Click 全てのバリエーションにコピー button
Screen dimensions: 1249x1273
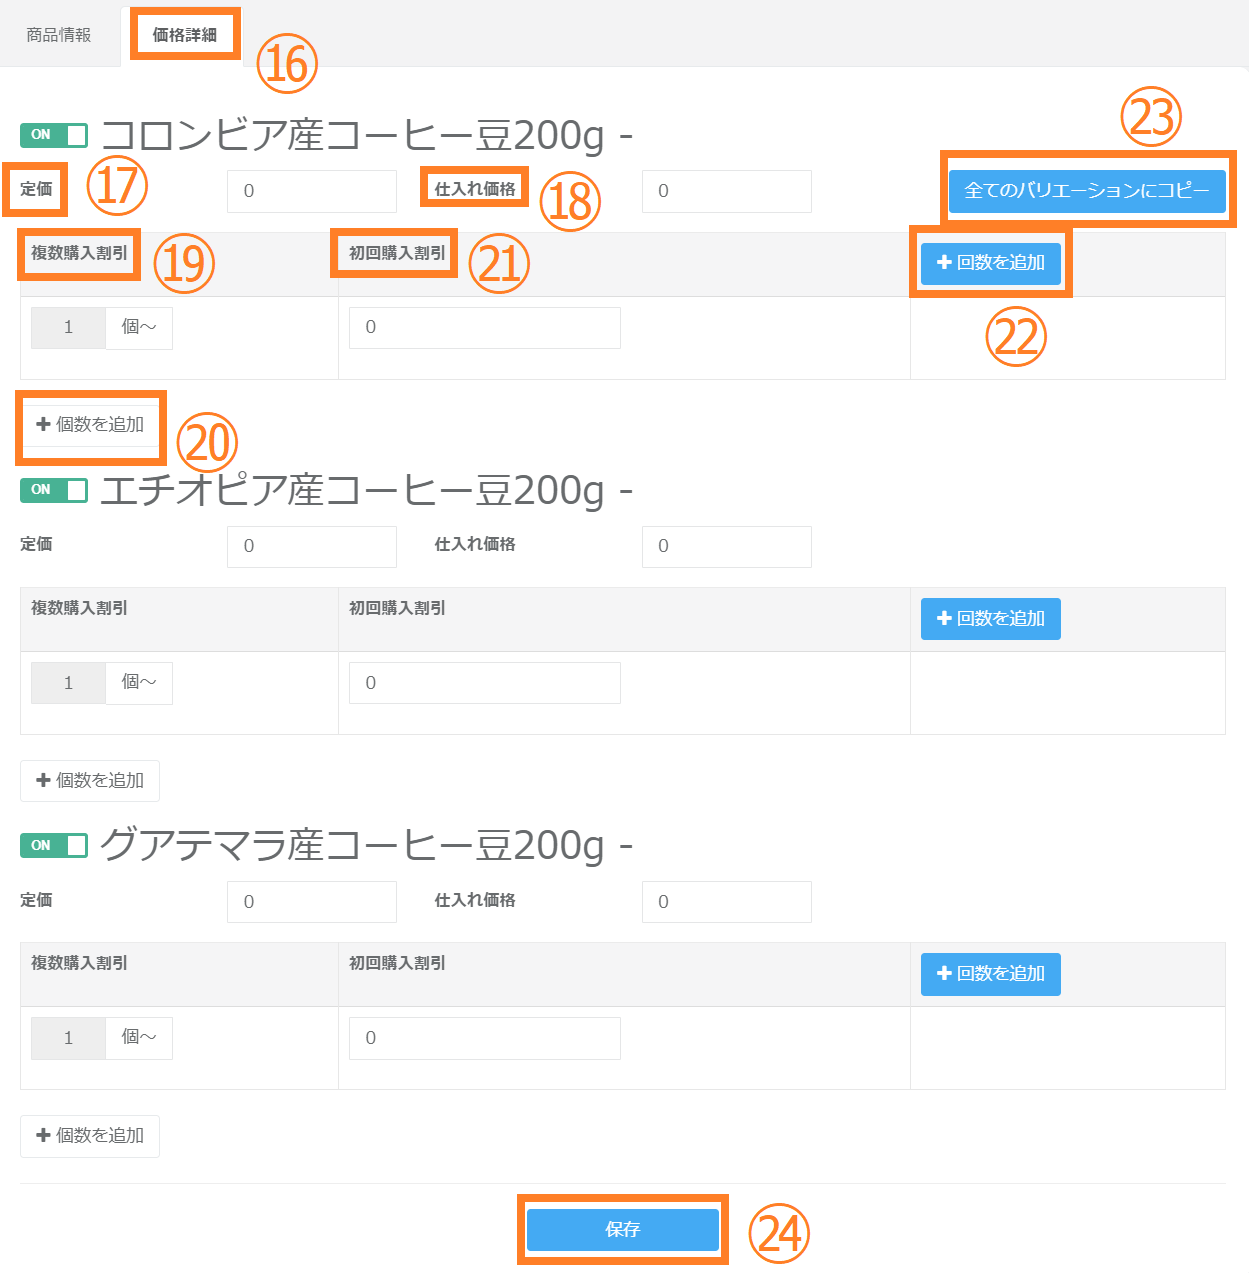pos(1087,191)
